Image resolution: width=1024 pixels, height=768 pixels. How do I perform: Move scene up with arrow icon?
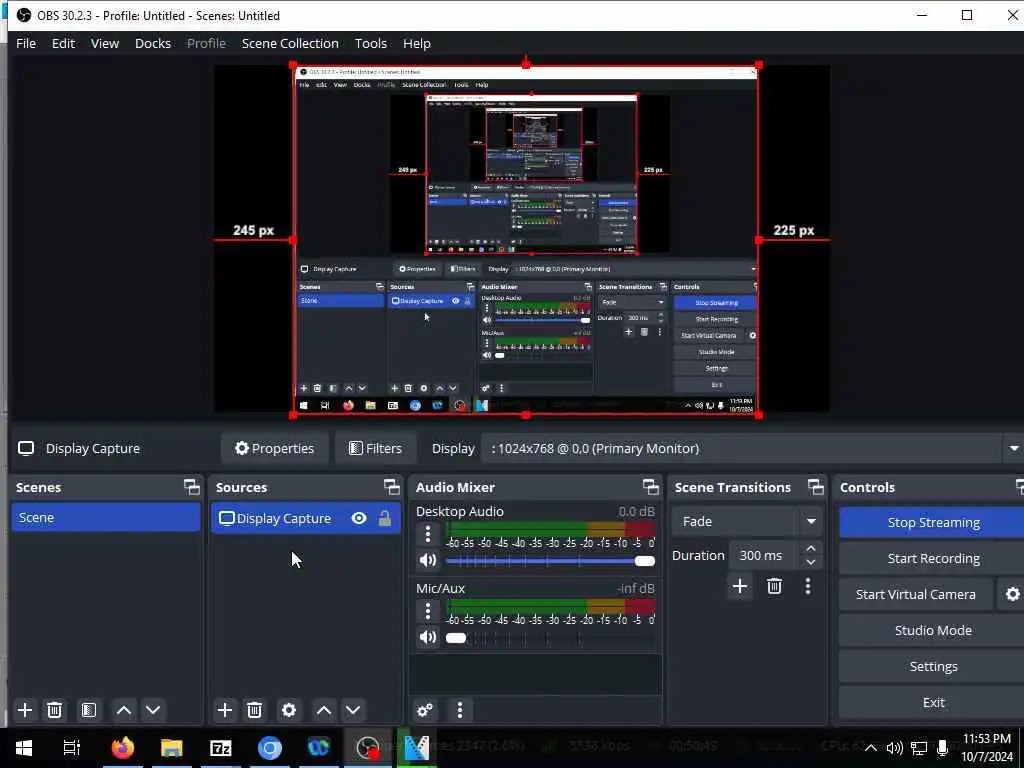124,710
